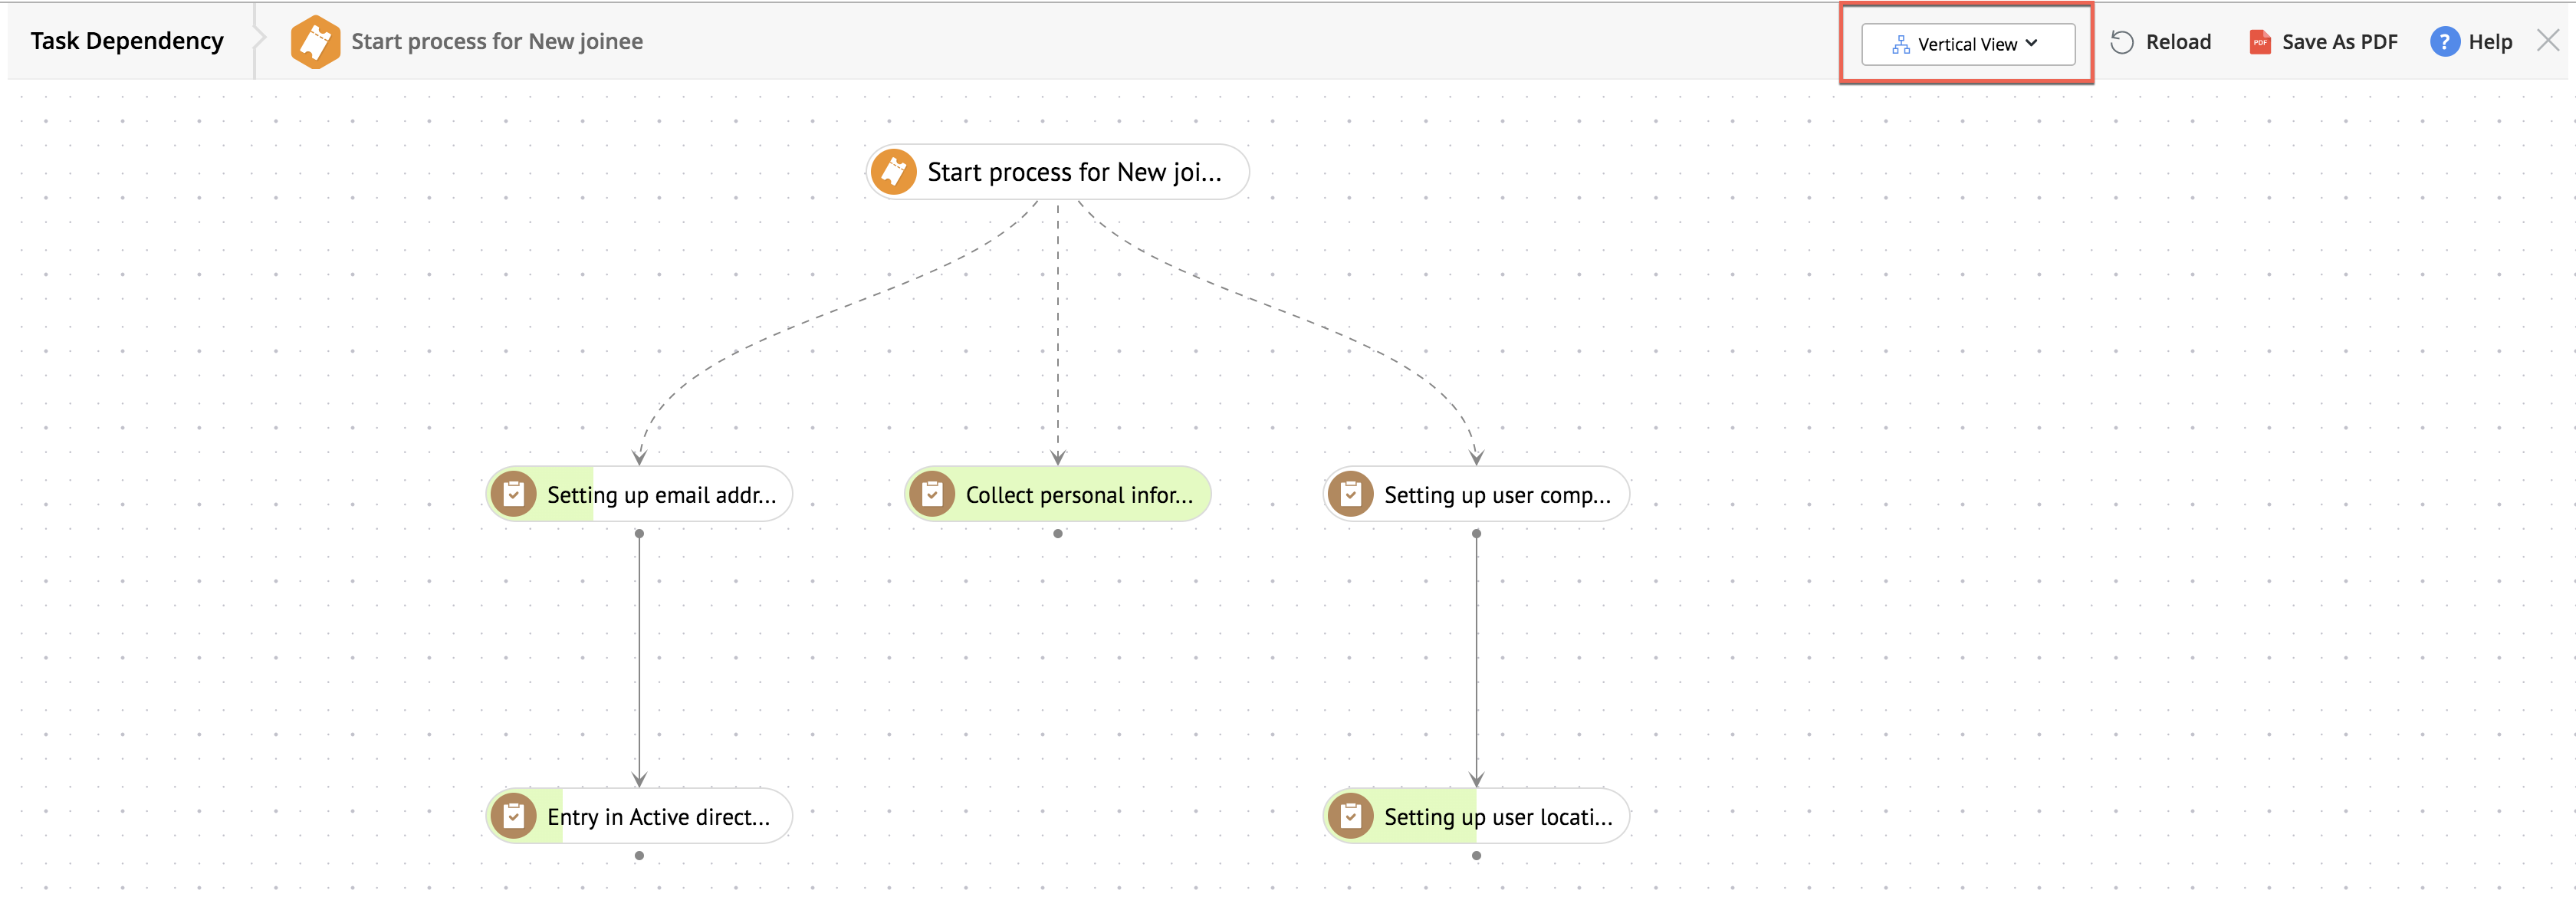This screenshot has width=2576, height=897.
Task: Click the hierarchy icon in Vertical View
Action: point(1900,44)
